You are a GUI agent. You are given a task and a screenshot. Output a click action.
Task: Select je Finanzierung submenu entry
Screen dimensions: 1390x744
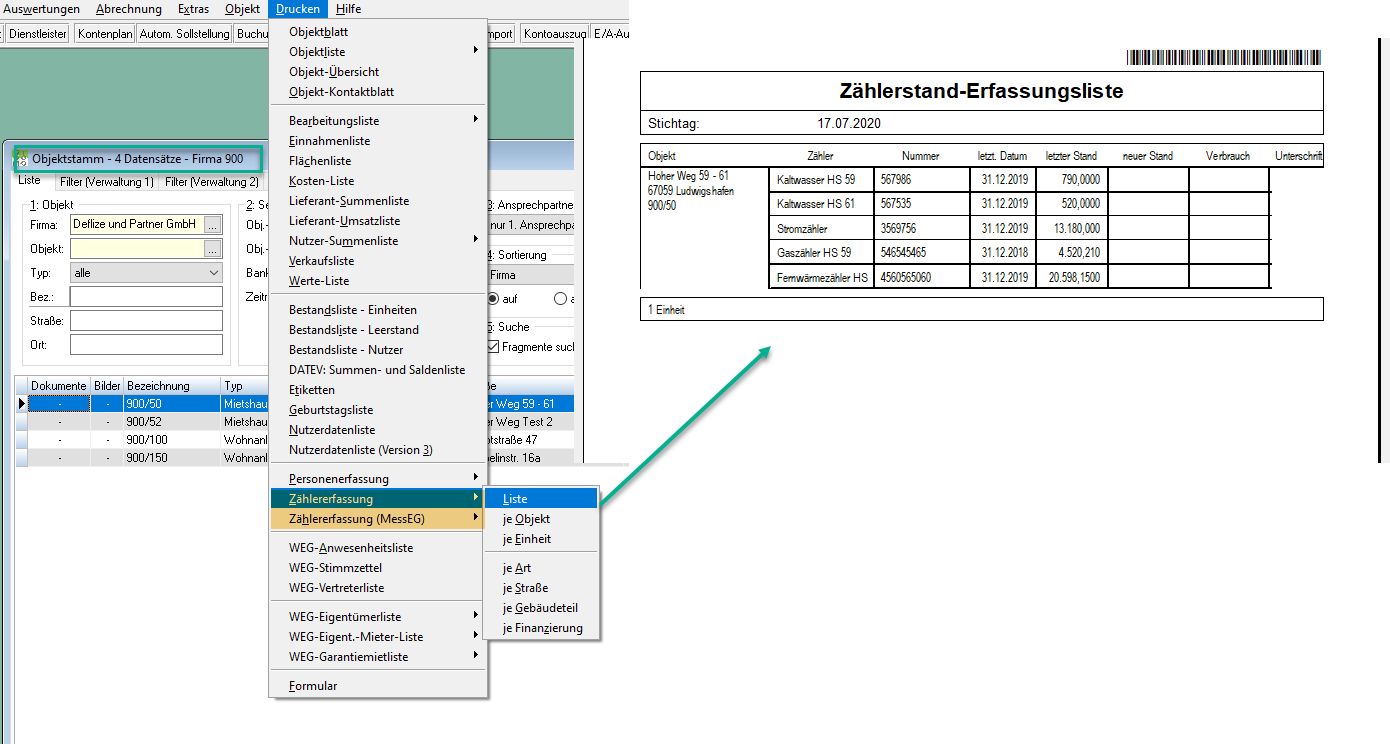541,628
